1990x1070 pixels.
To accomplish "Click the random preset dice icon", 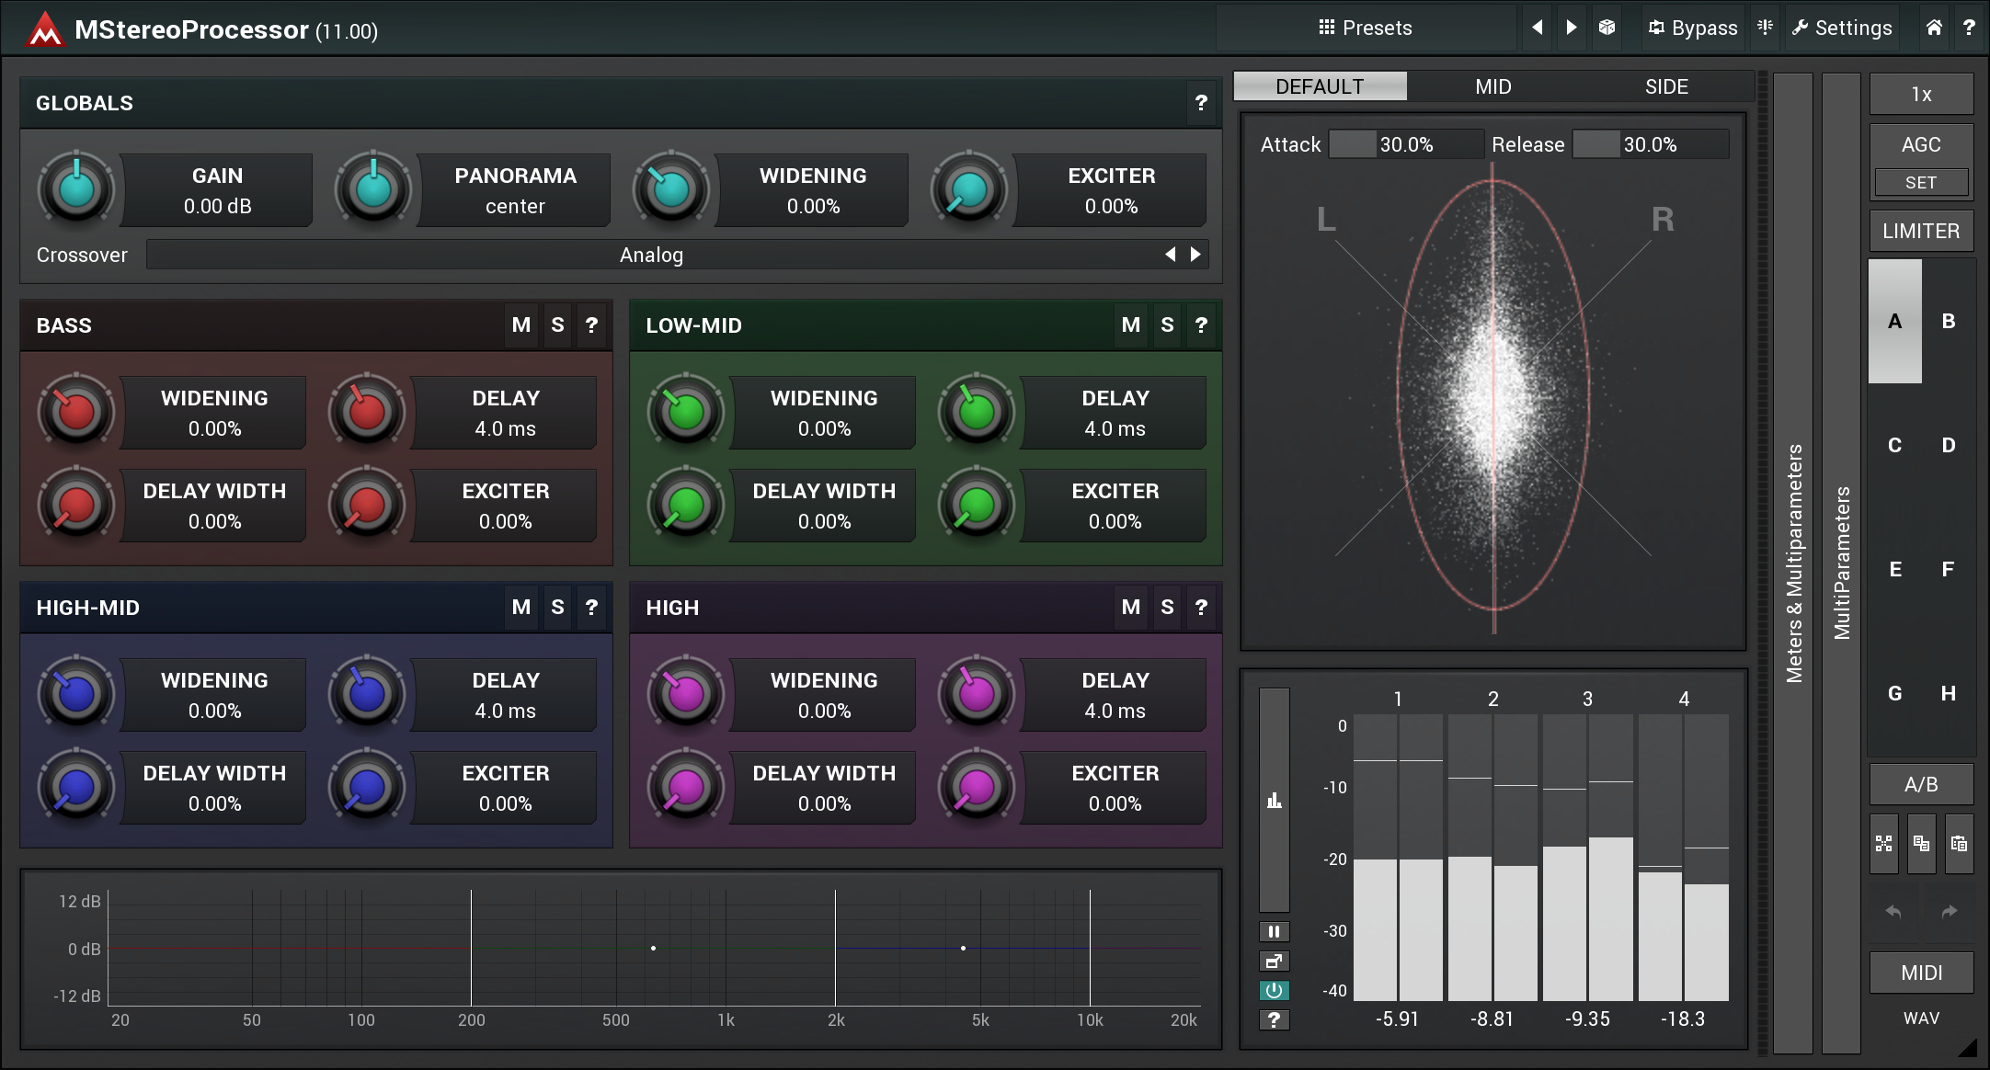I will [x=1607, y=28].
